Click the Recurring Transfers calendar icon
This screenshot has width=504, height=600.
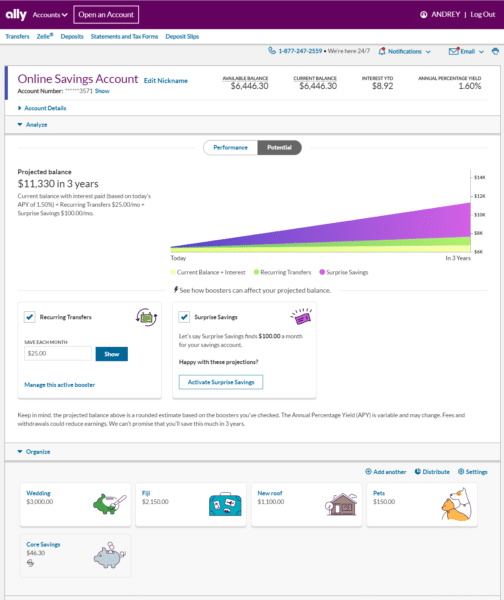pos(147,317)
